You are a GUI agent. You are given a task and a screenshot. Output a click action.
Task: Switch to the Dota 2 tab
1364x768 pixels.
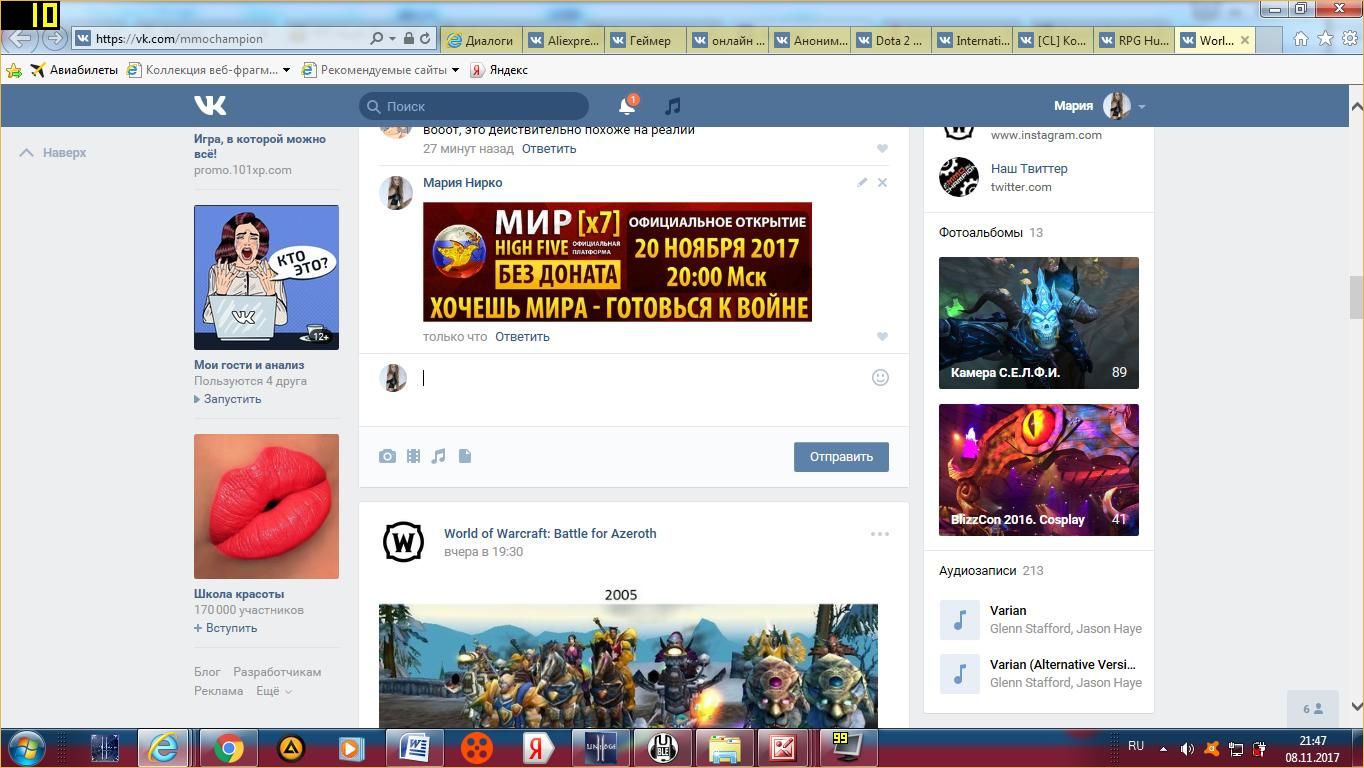click(891, 40)
